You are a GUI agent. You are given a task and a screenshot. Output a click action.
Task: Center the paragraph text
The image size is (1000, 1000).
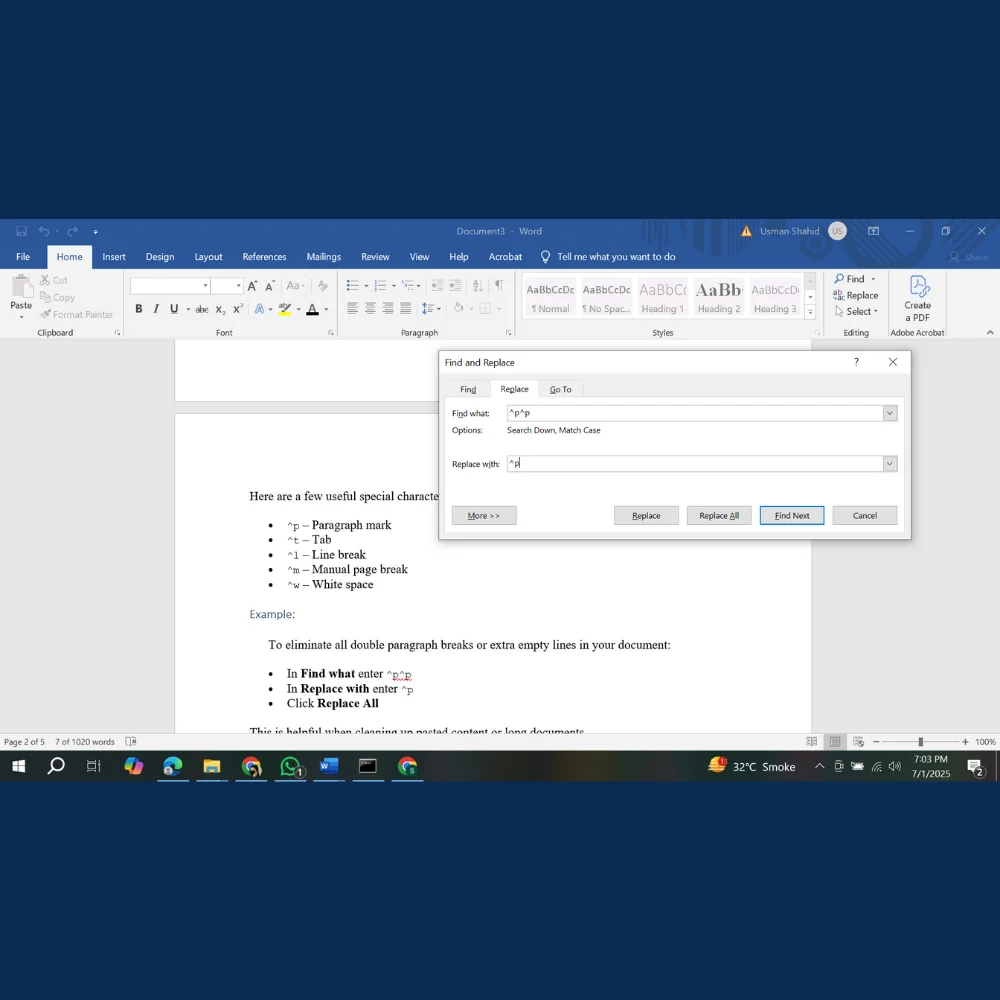tap(370, 309)
